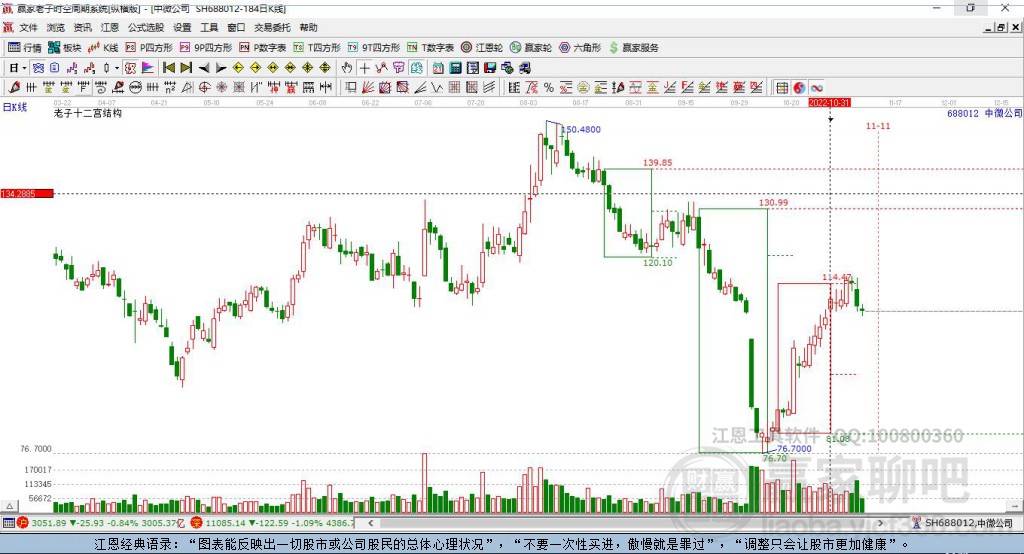Click the flag indicator icon
Viewport: 1024px width, 554px height.
[148, 68]
